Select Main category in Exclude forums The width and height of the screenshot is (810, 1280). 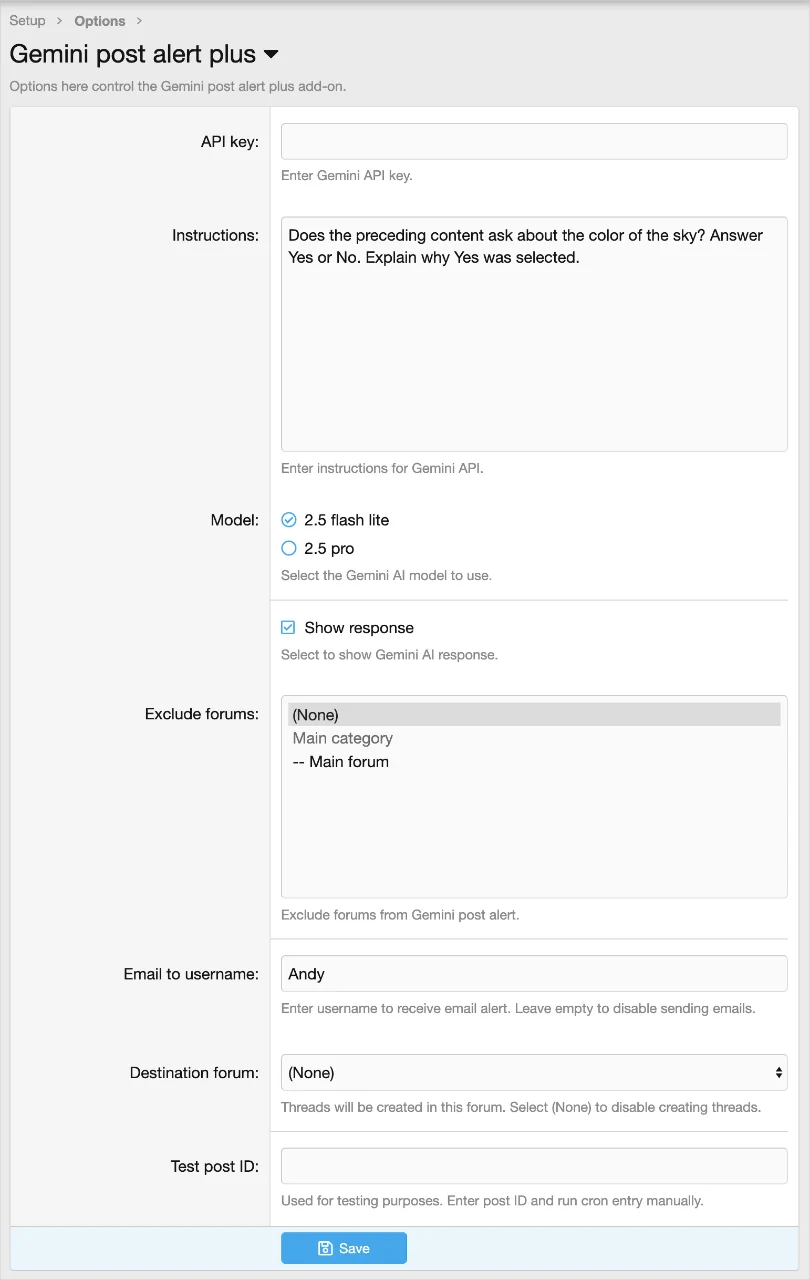point(343,738)
